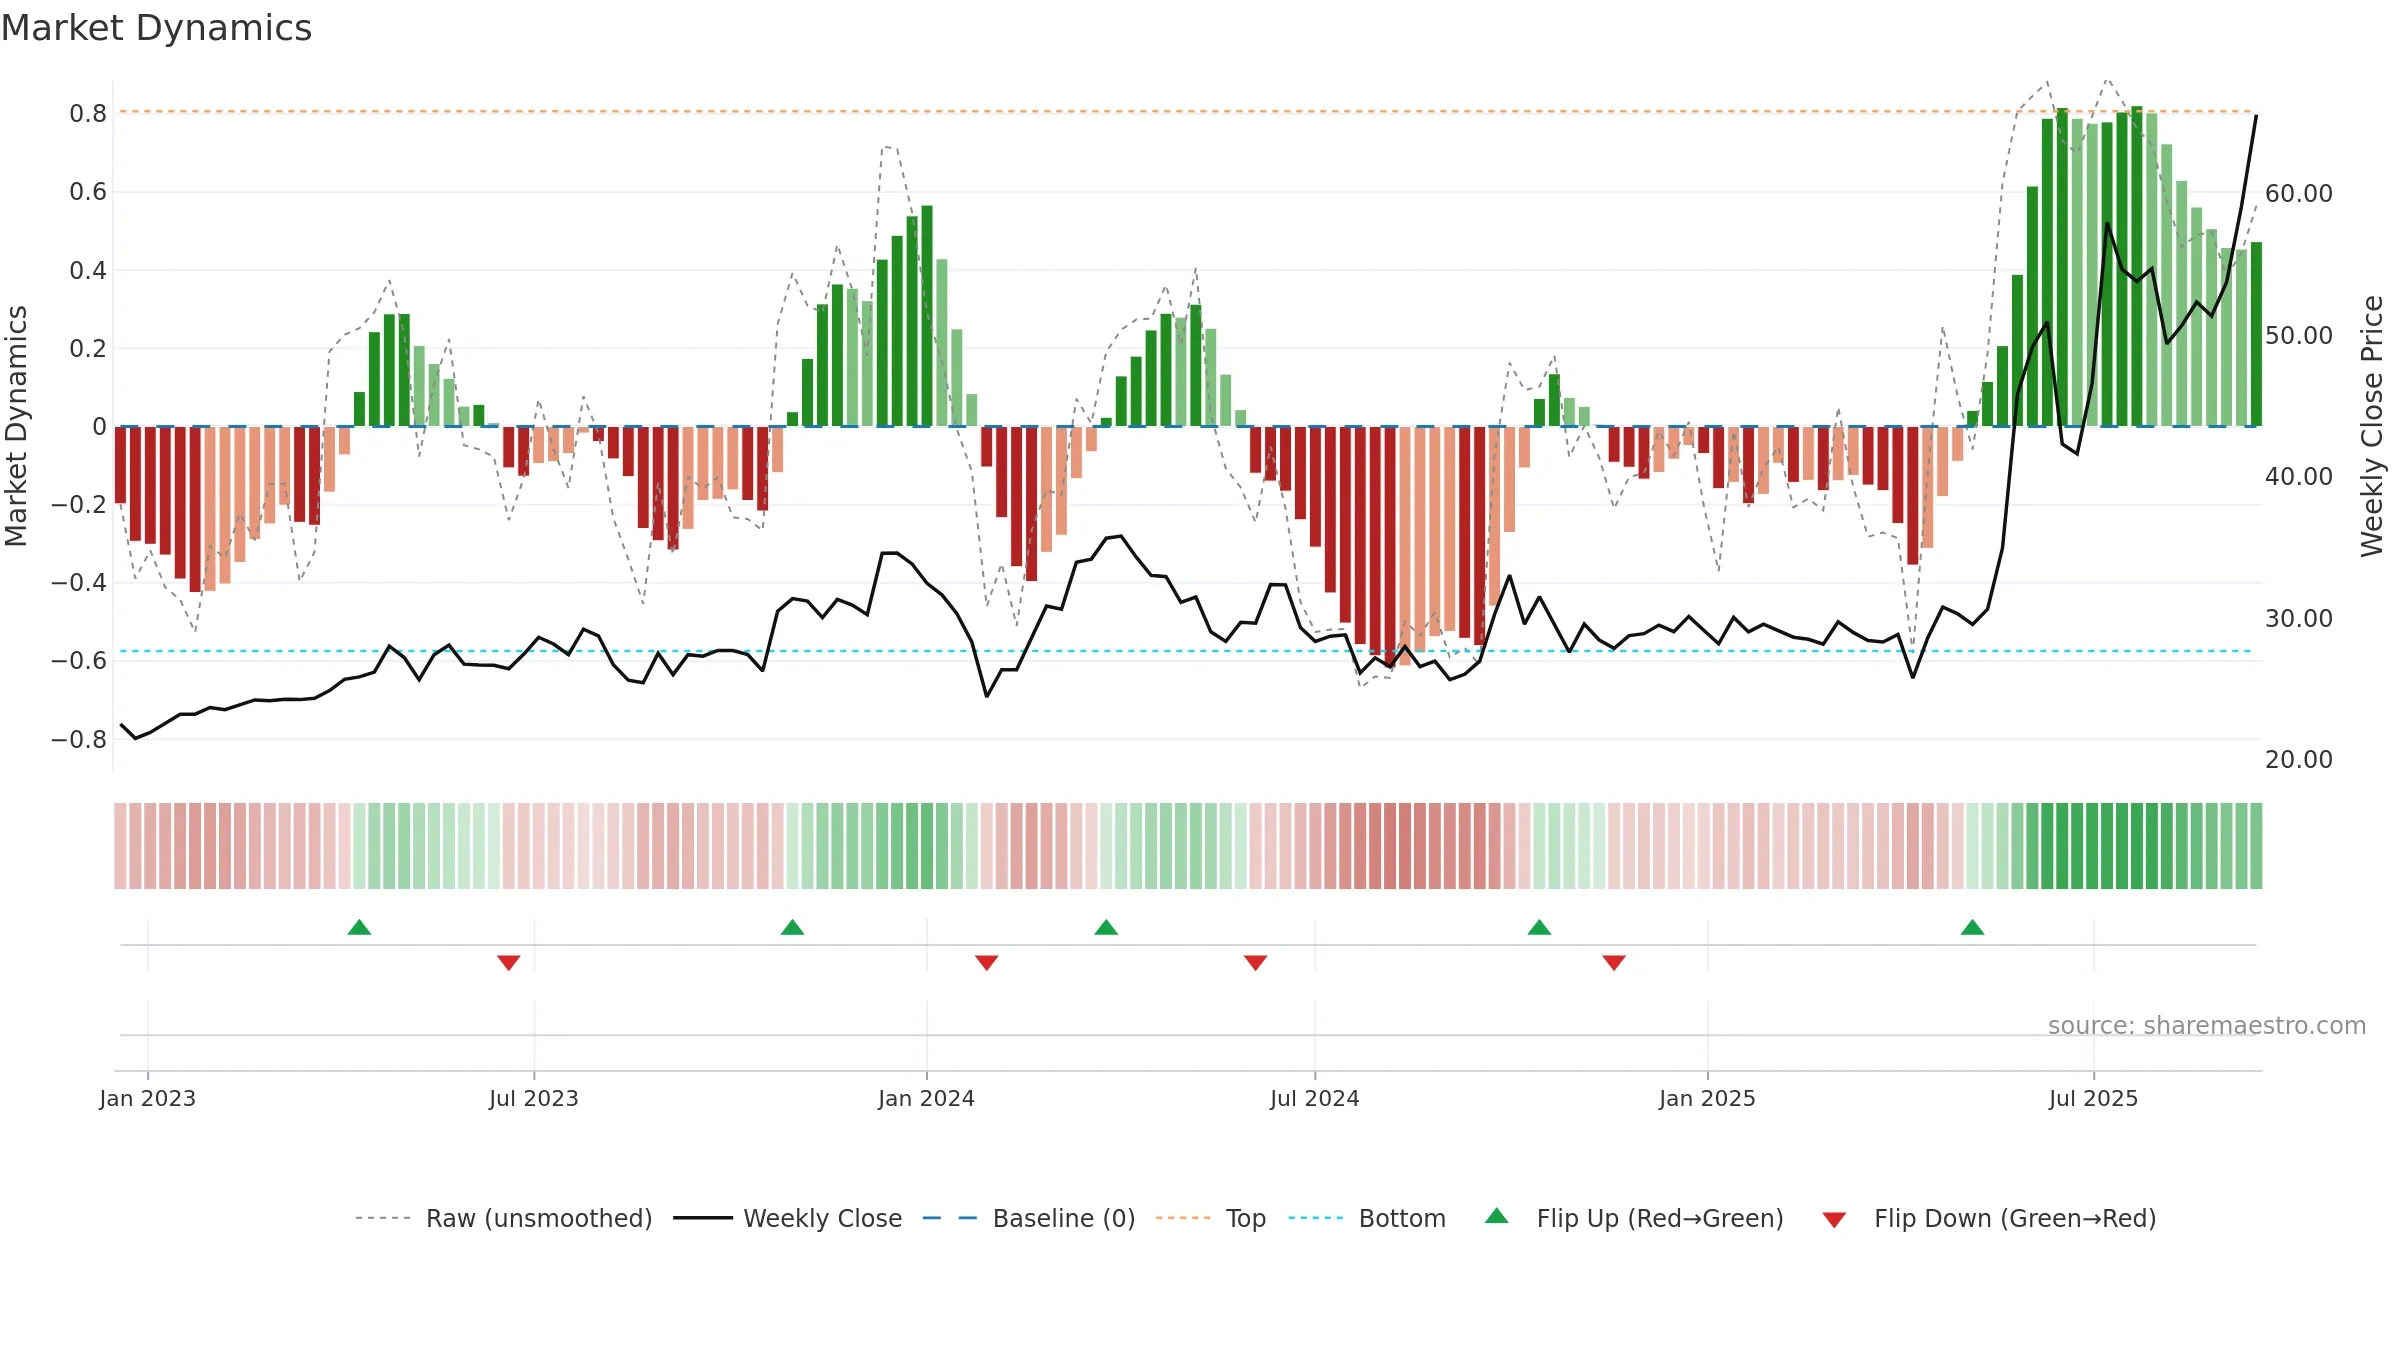Image resolution: width=2400 pixels, height=1350 pixels.
Task: Click the Jan 2024 x-axis label
Action: (x=927, y=1098)
